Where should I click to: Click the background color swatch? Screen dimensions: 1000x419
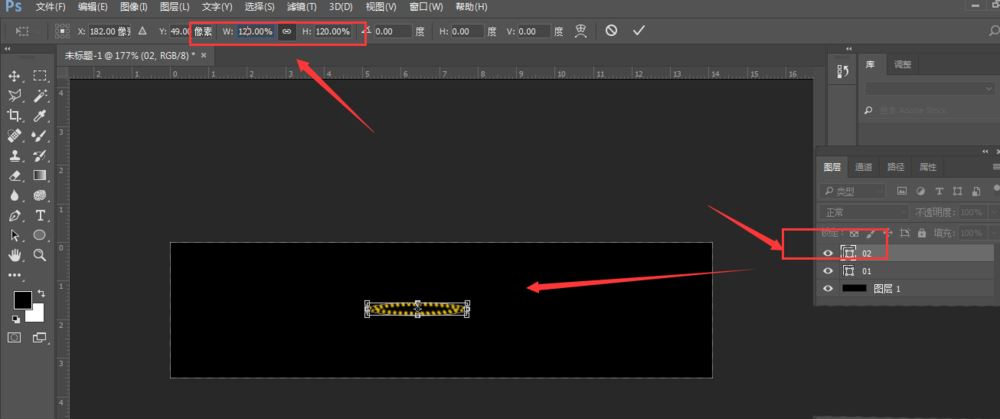click(x=37, y=315)
